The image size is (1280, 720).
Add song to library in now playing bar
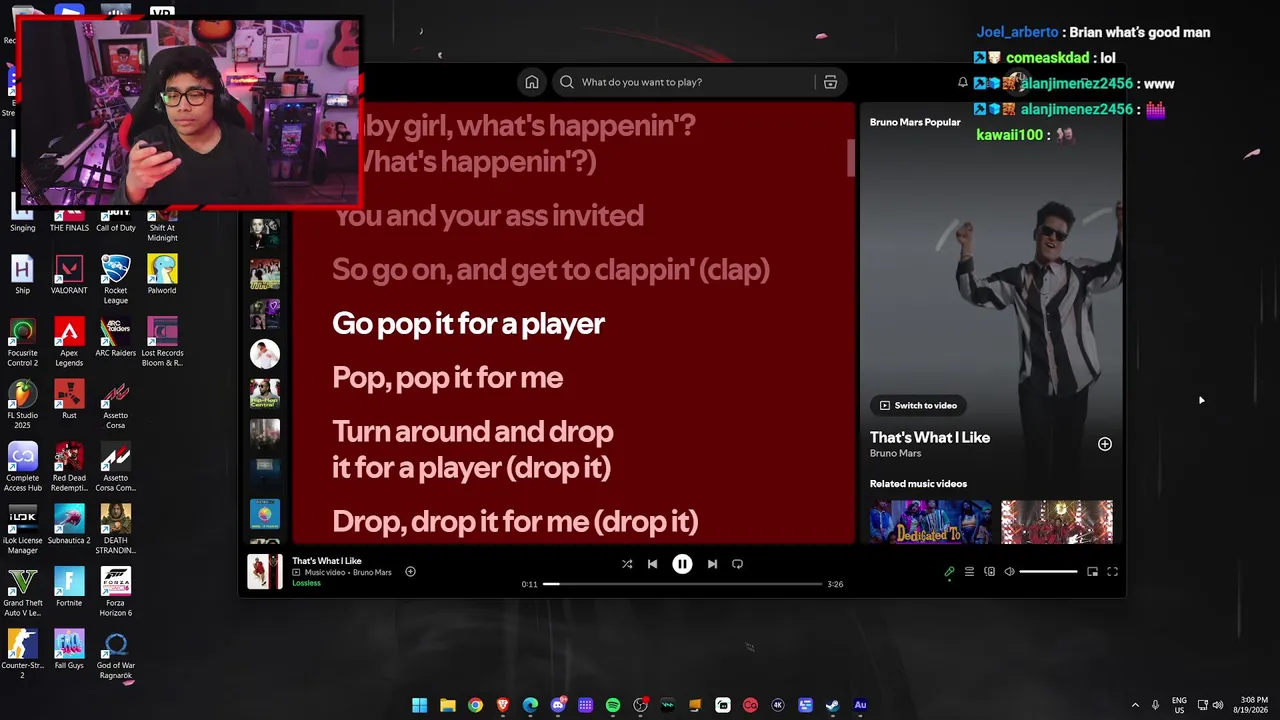(410, 572)
